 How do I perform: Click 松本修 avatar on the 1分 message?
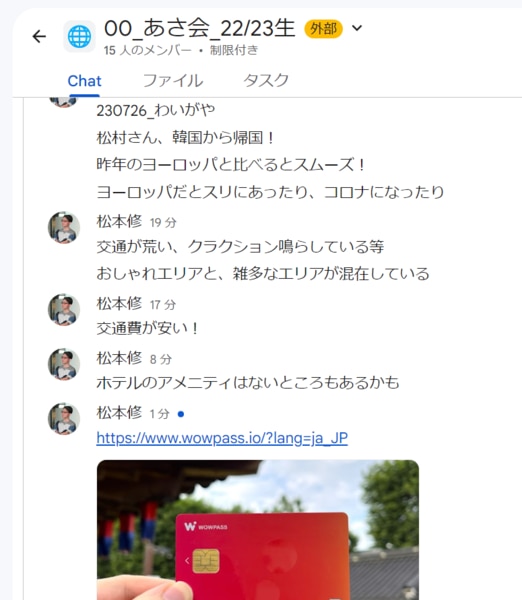64,418
